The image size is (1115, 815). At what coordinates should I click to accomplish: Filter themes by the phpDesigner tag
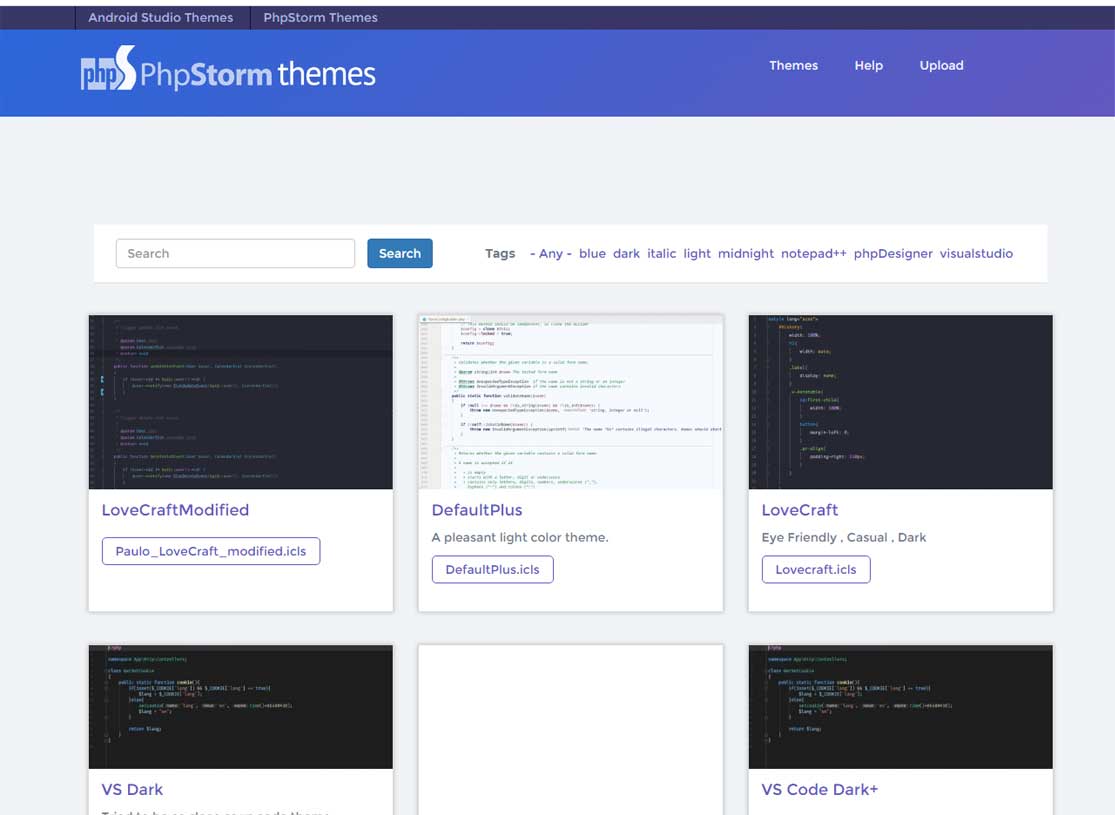tap(893, 253)
